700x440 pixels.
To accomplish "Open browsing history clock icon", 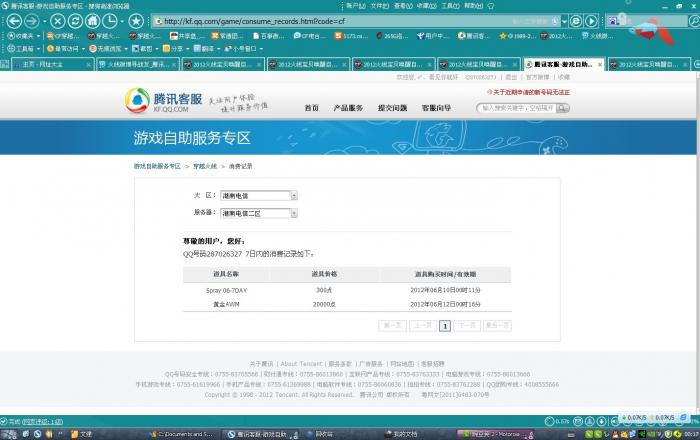I will [110, 21].
